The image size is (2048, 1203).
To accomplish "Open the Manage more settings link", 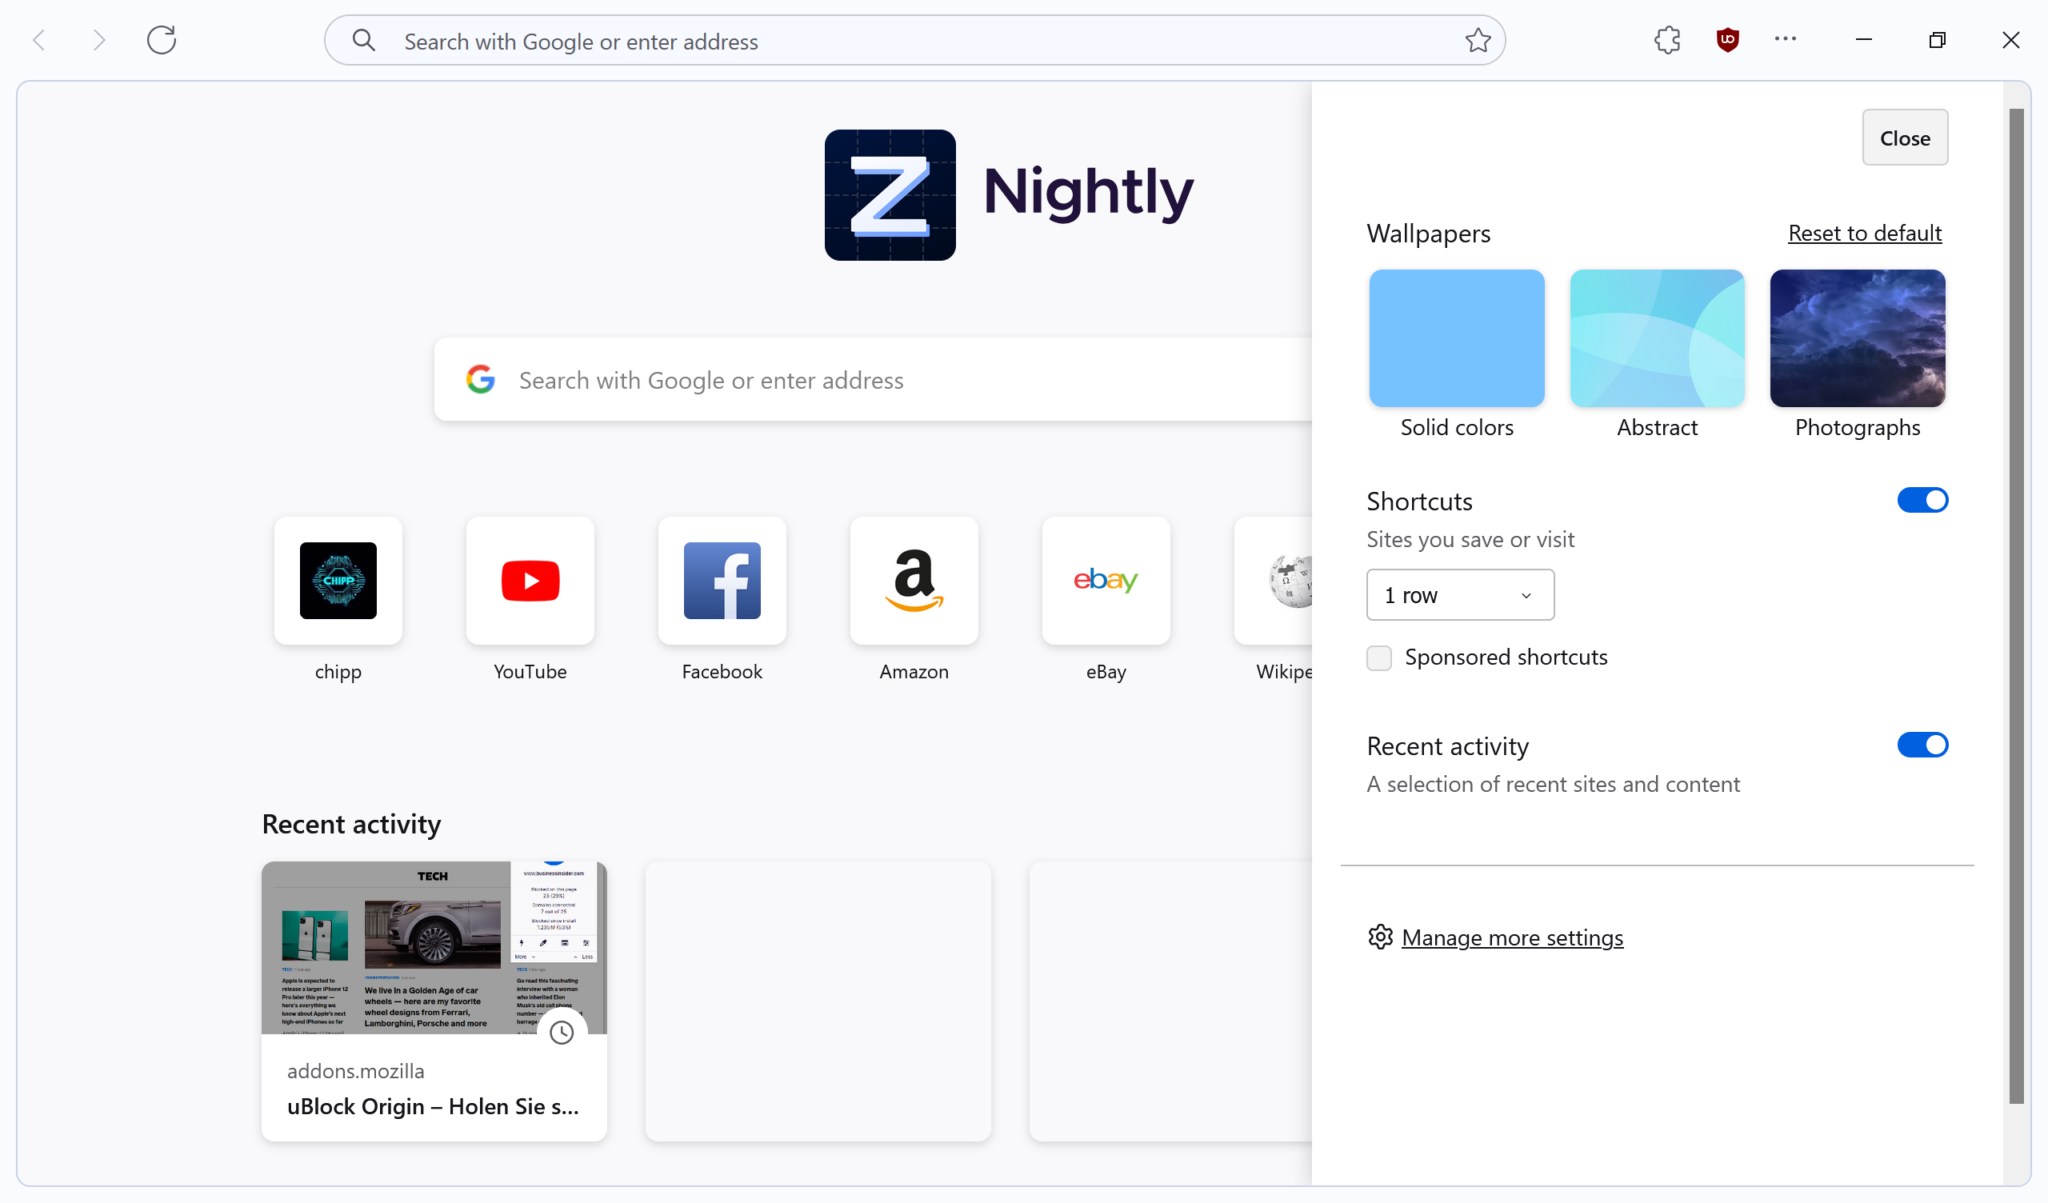I will [x=1512, y=938].
